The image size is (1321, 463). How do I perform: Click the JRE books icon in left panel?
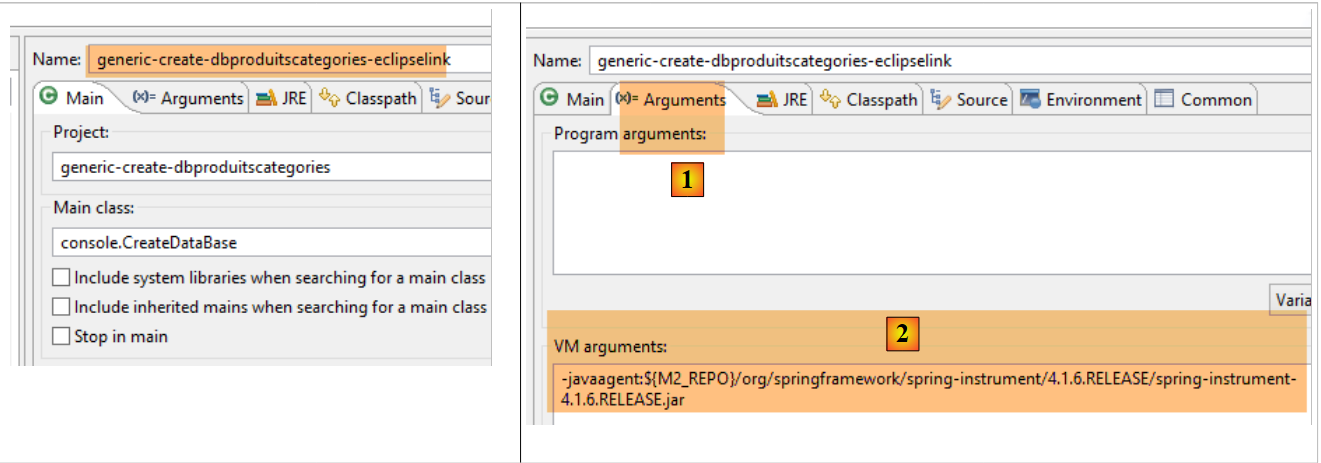[265, 98]
